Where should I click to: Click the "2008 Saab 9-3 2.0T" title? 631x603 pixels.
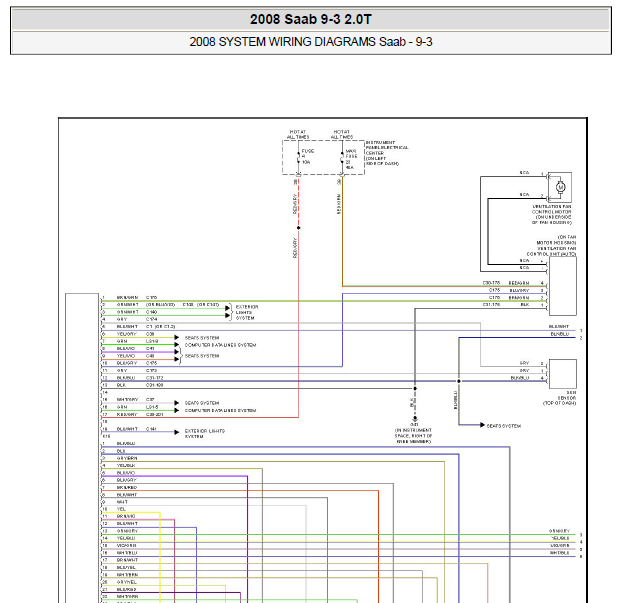[x=311, y=19]
